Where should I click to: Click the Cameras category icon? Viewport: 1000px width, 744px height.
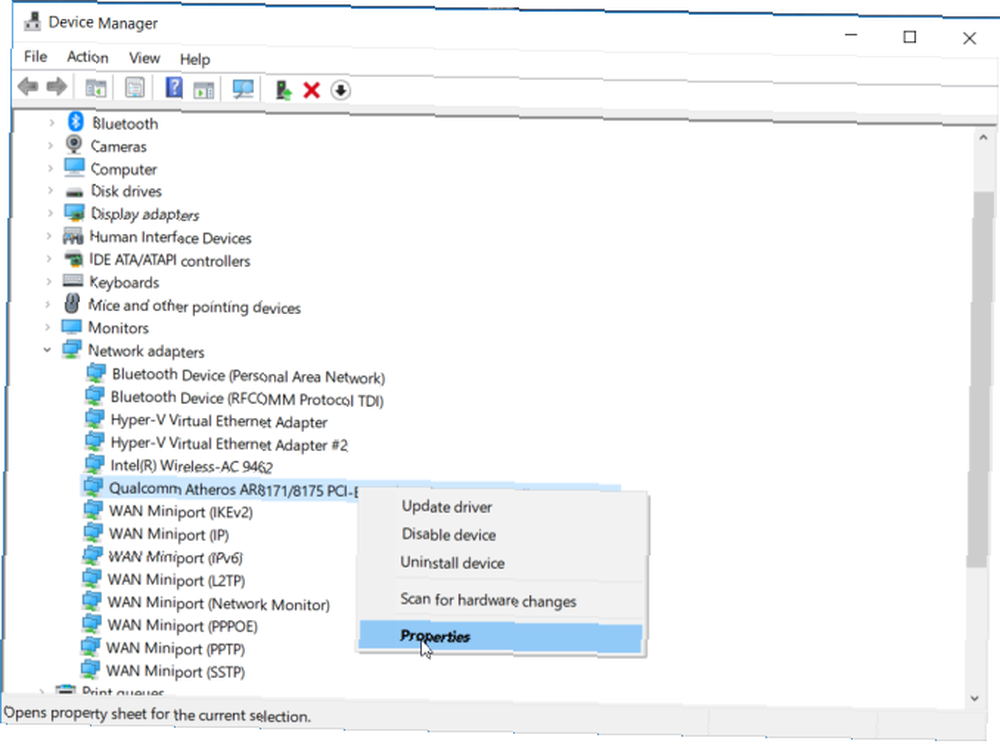tap(74, 145)
